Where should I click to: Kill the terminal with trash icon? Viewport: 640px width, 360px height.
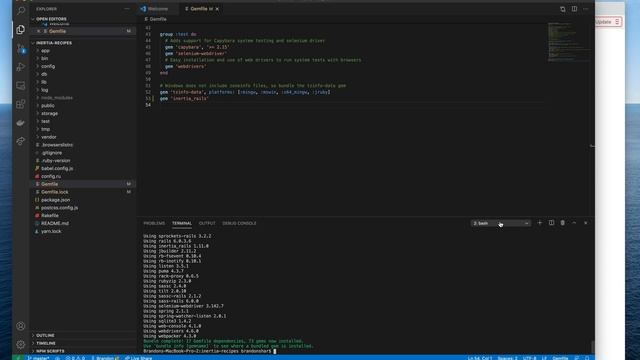click(562, 223)
